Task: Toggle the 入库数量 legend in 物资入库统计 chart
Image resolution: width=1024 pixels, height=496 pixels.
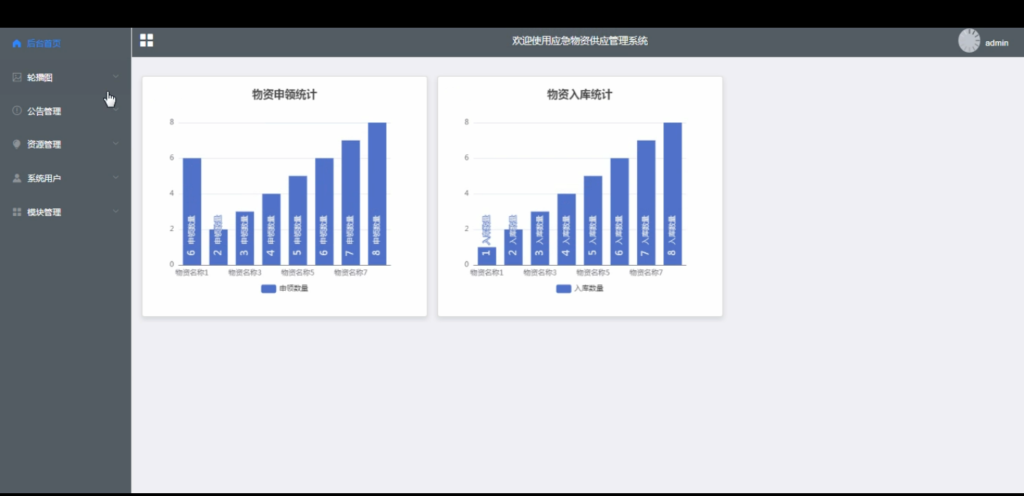Action: point(580,288)
